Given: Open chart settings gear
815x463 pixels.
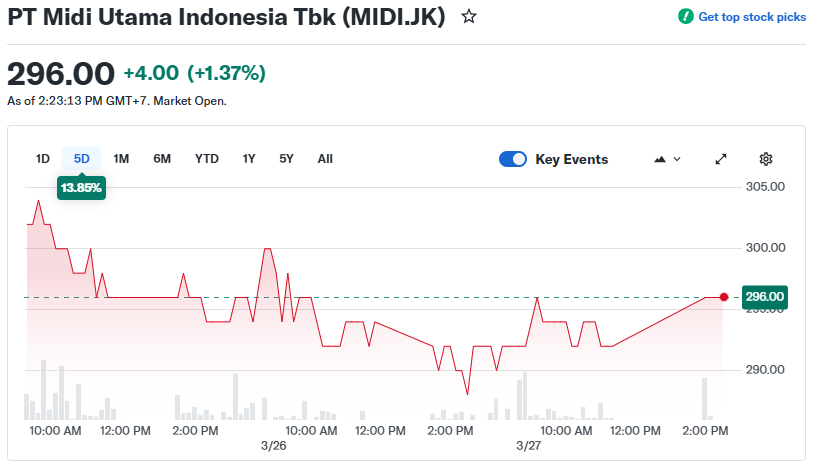Looking at the screenshot, I should [x=766, y=159].
